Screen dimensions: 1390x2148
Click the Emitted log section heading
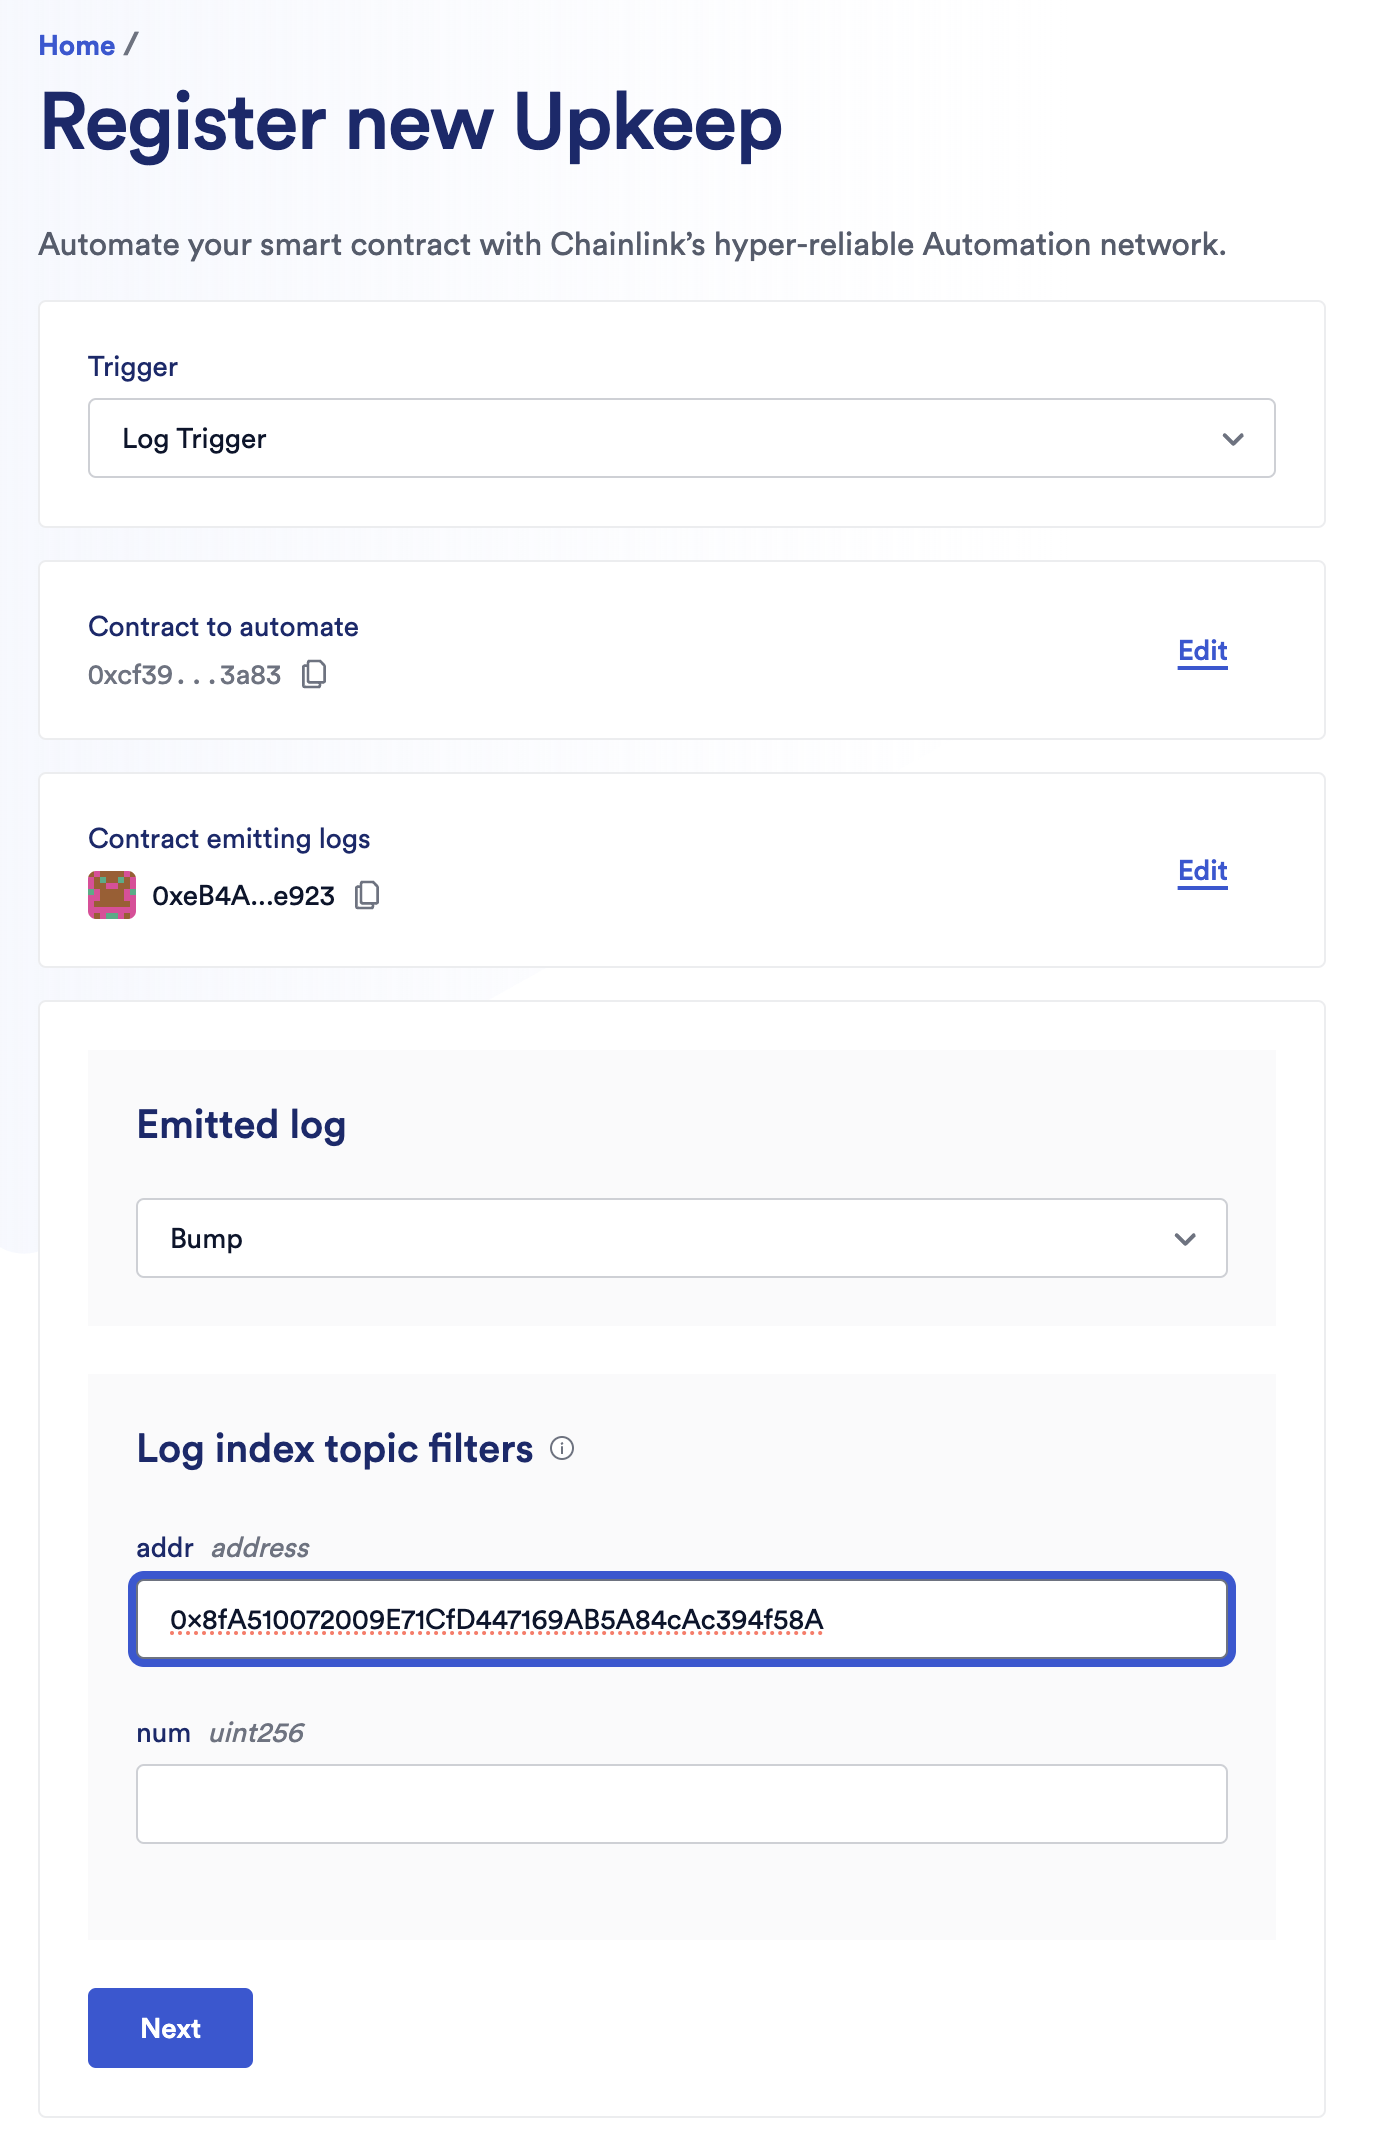(241, 1125)
